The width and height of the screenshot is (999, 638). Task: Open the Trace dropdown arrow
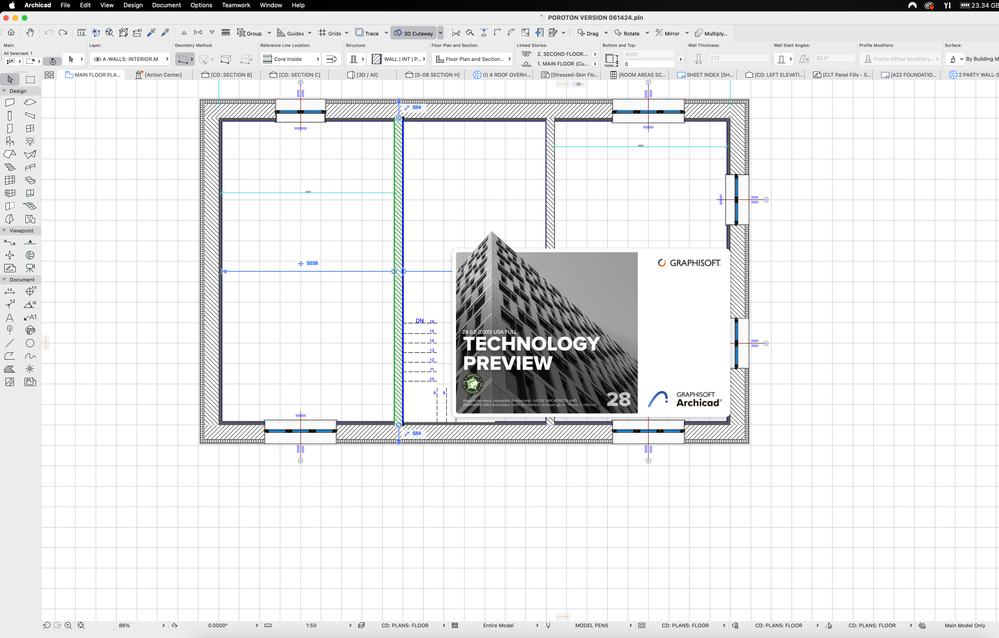click(386, 33)
